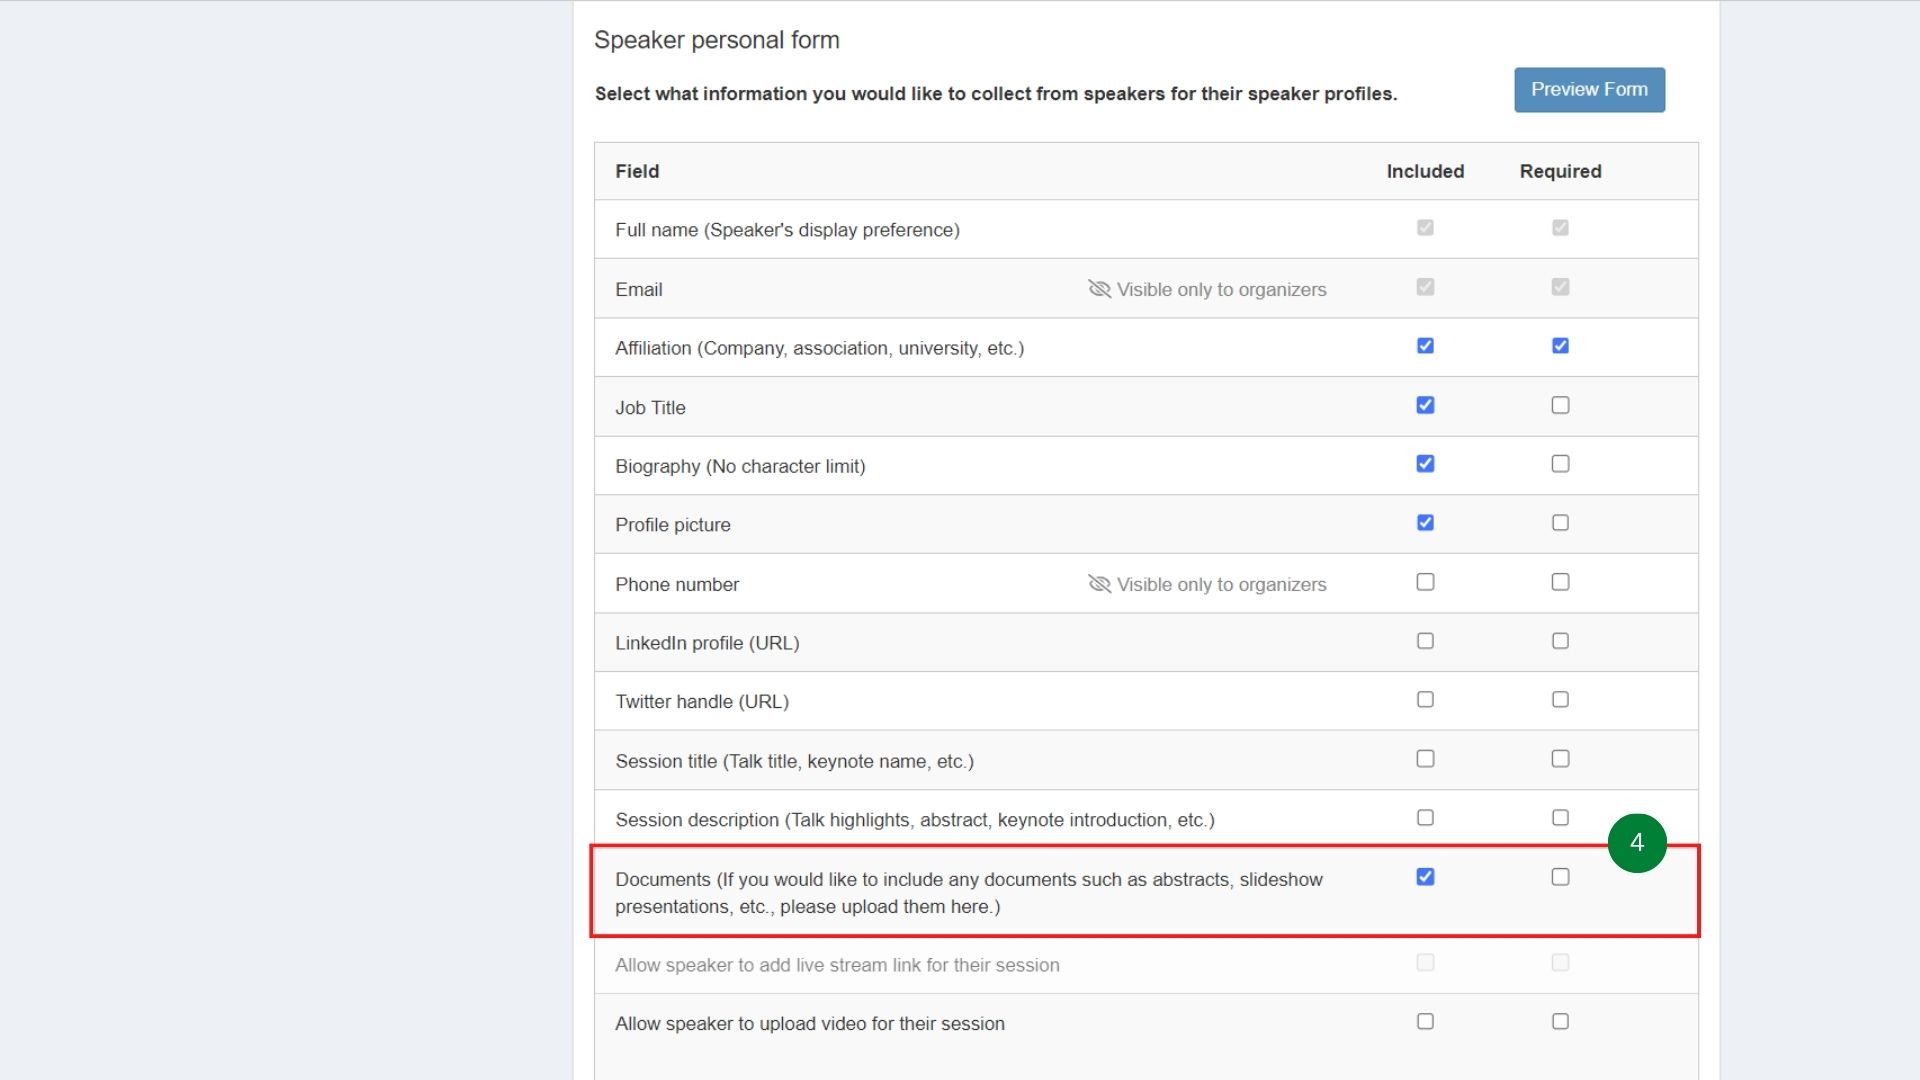Enable Required for Biography
The height and width of the screenshot is (1080, 1920).
[x=1560, y=463]
